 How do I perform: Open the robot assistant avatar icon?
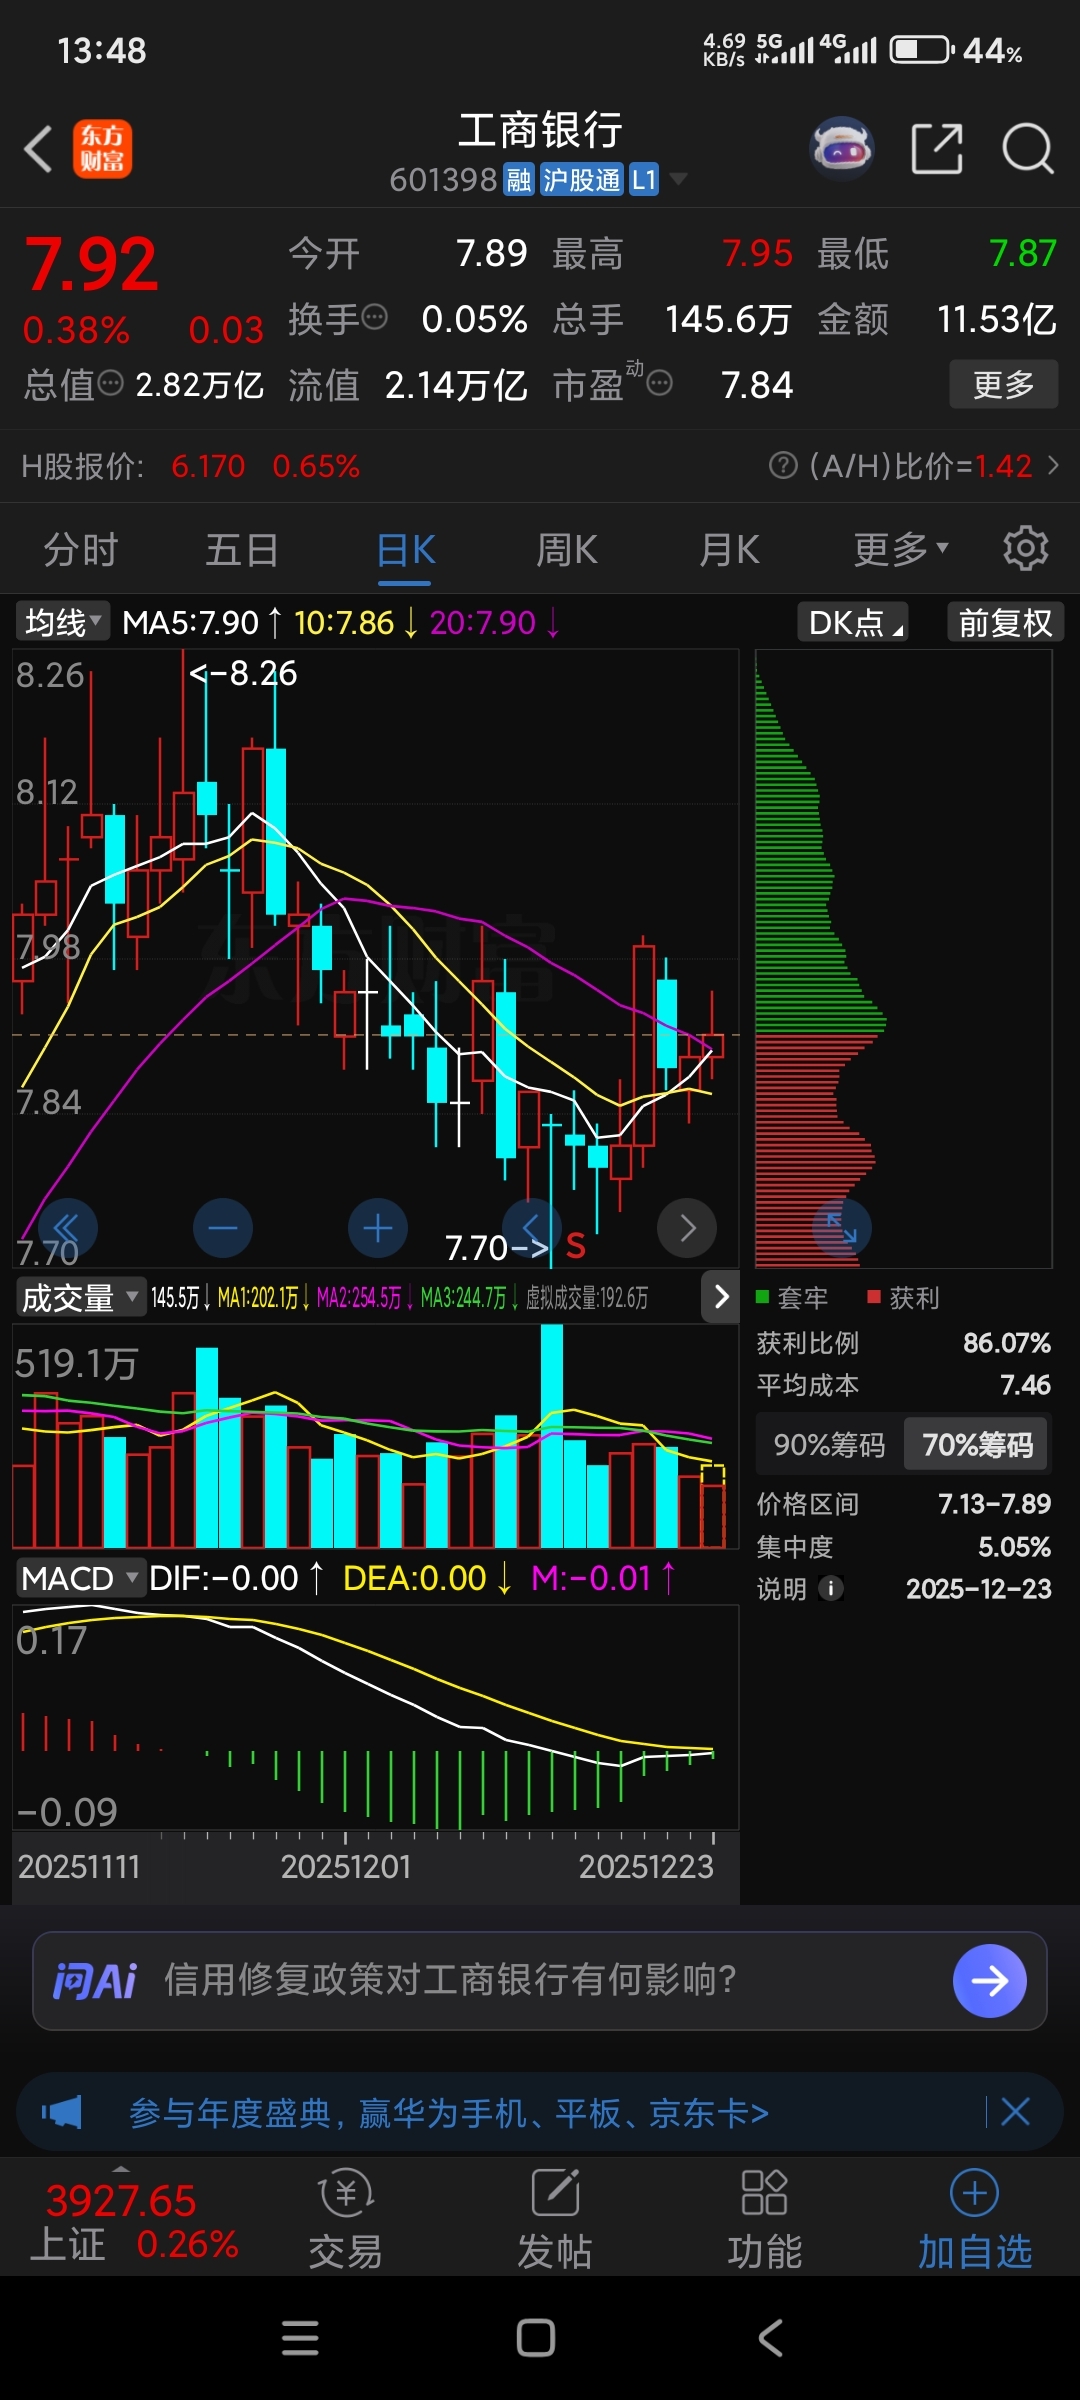pyautogui.click(x=842, y=149)
